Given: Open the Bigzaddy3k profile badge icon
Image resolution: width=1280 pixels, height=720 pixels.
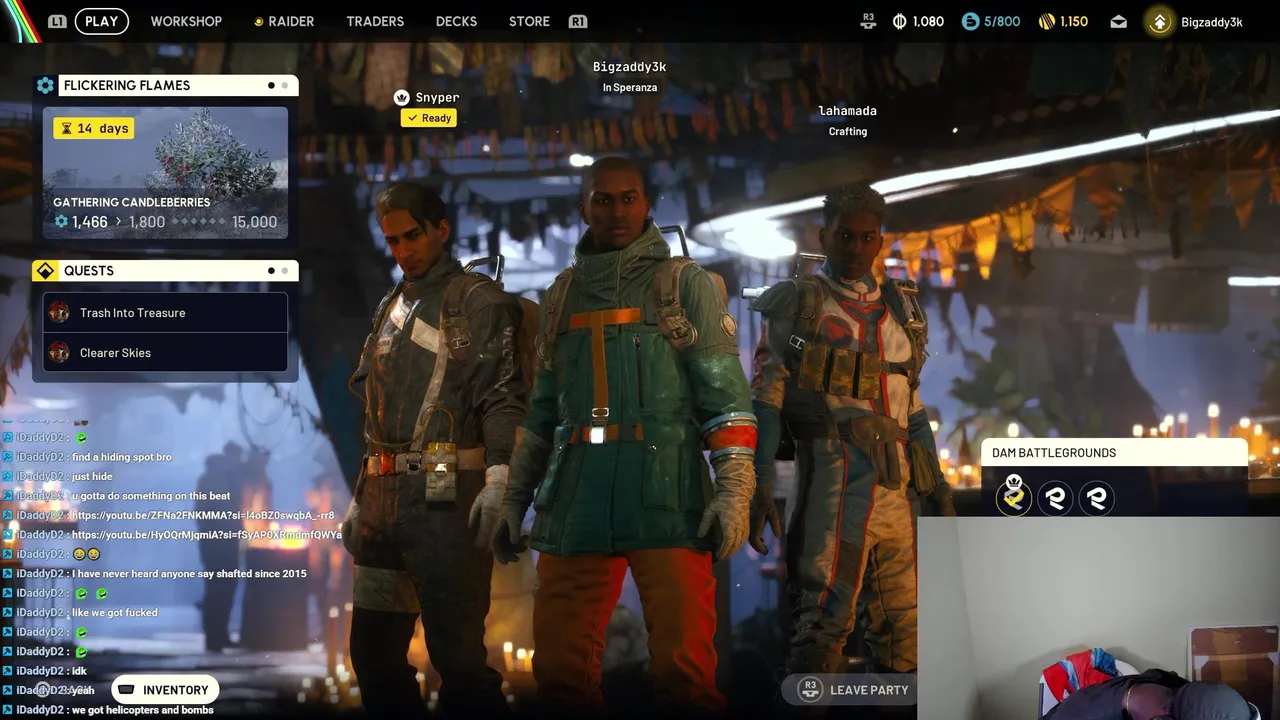Looking at the screenshot, I should pyautogui.click(x=1159, y=21).
